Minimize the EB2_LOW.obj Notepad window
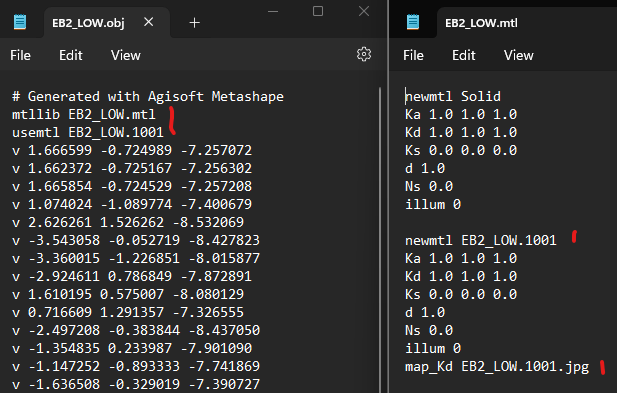 (x=273, y=11)
